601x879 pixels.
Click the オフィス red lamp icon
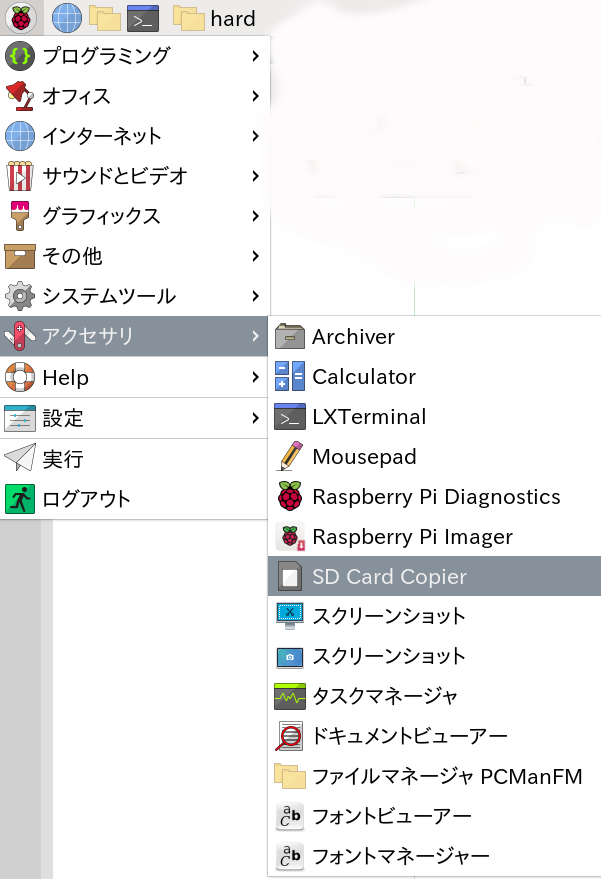(x=20, y=96)
